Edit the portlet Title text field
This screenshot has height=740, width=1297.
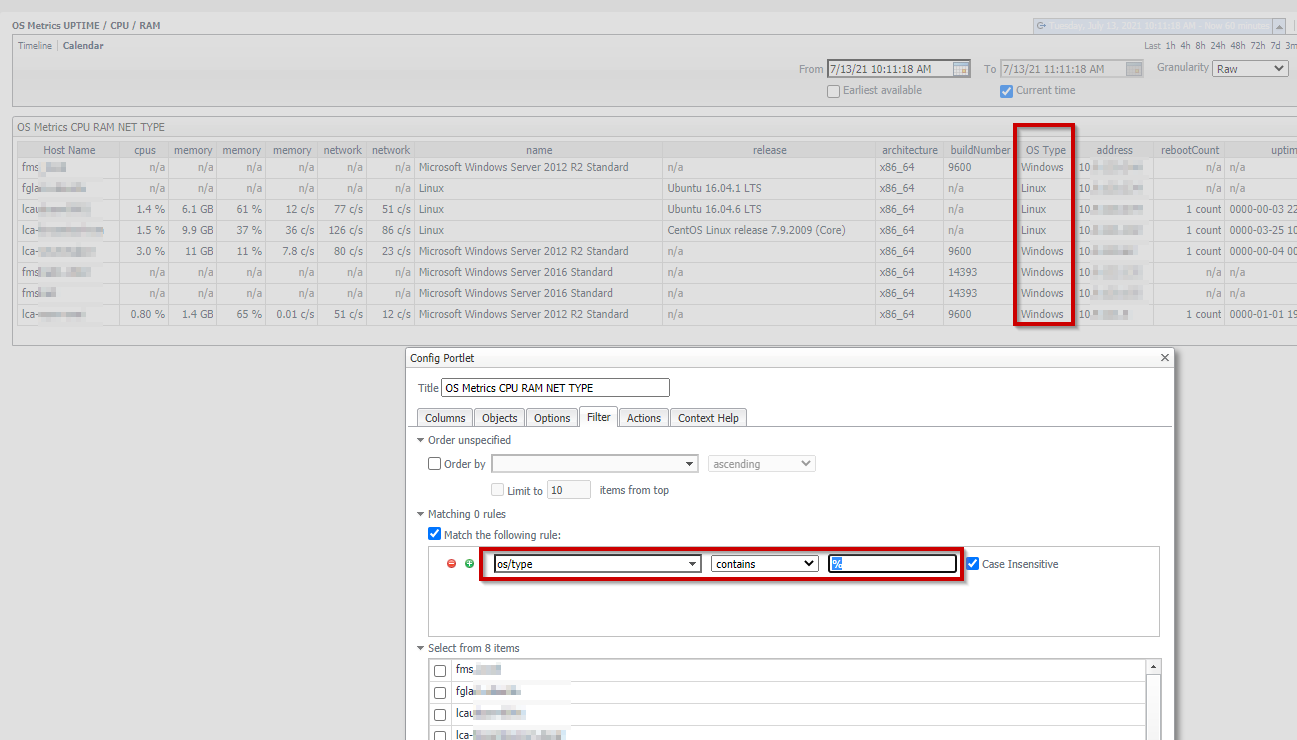[554, 387]
